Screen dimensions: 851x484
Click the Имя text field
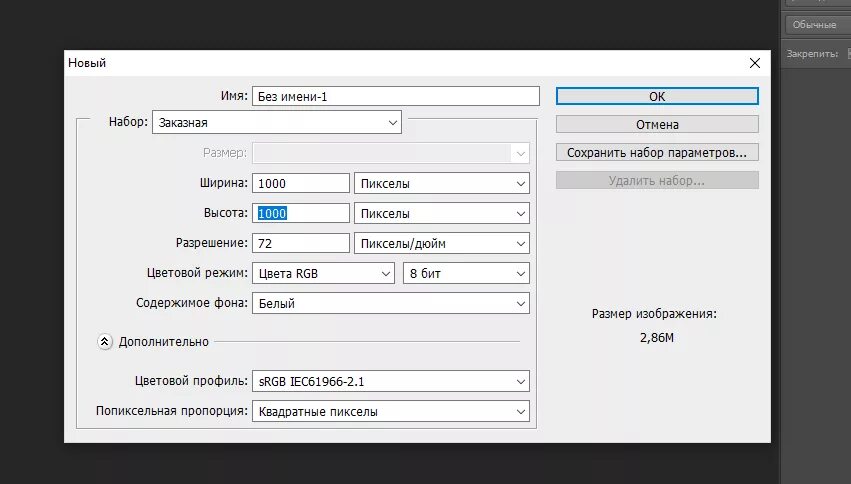click(396, 96)
